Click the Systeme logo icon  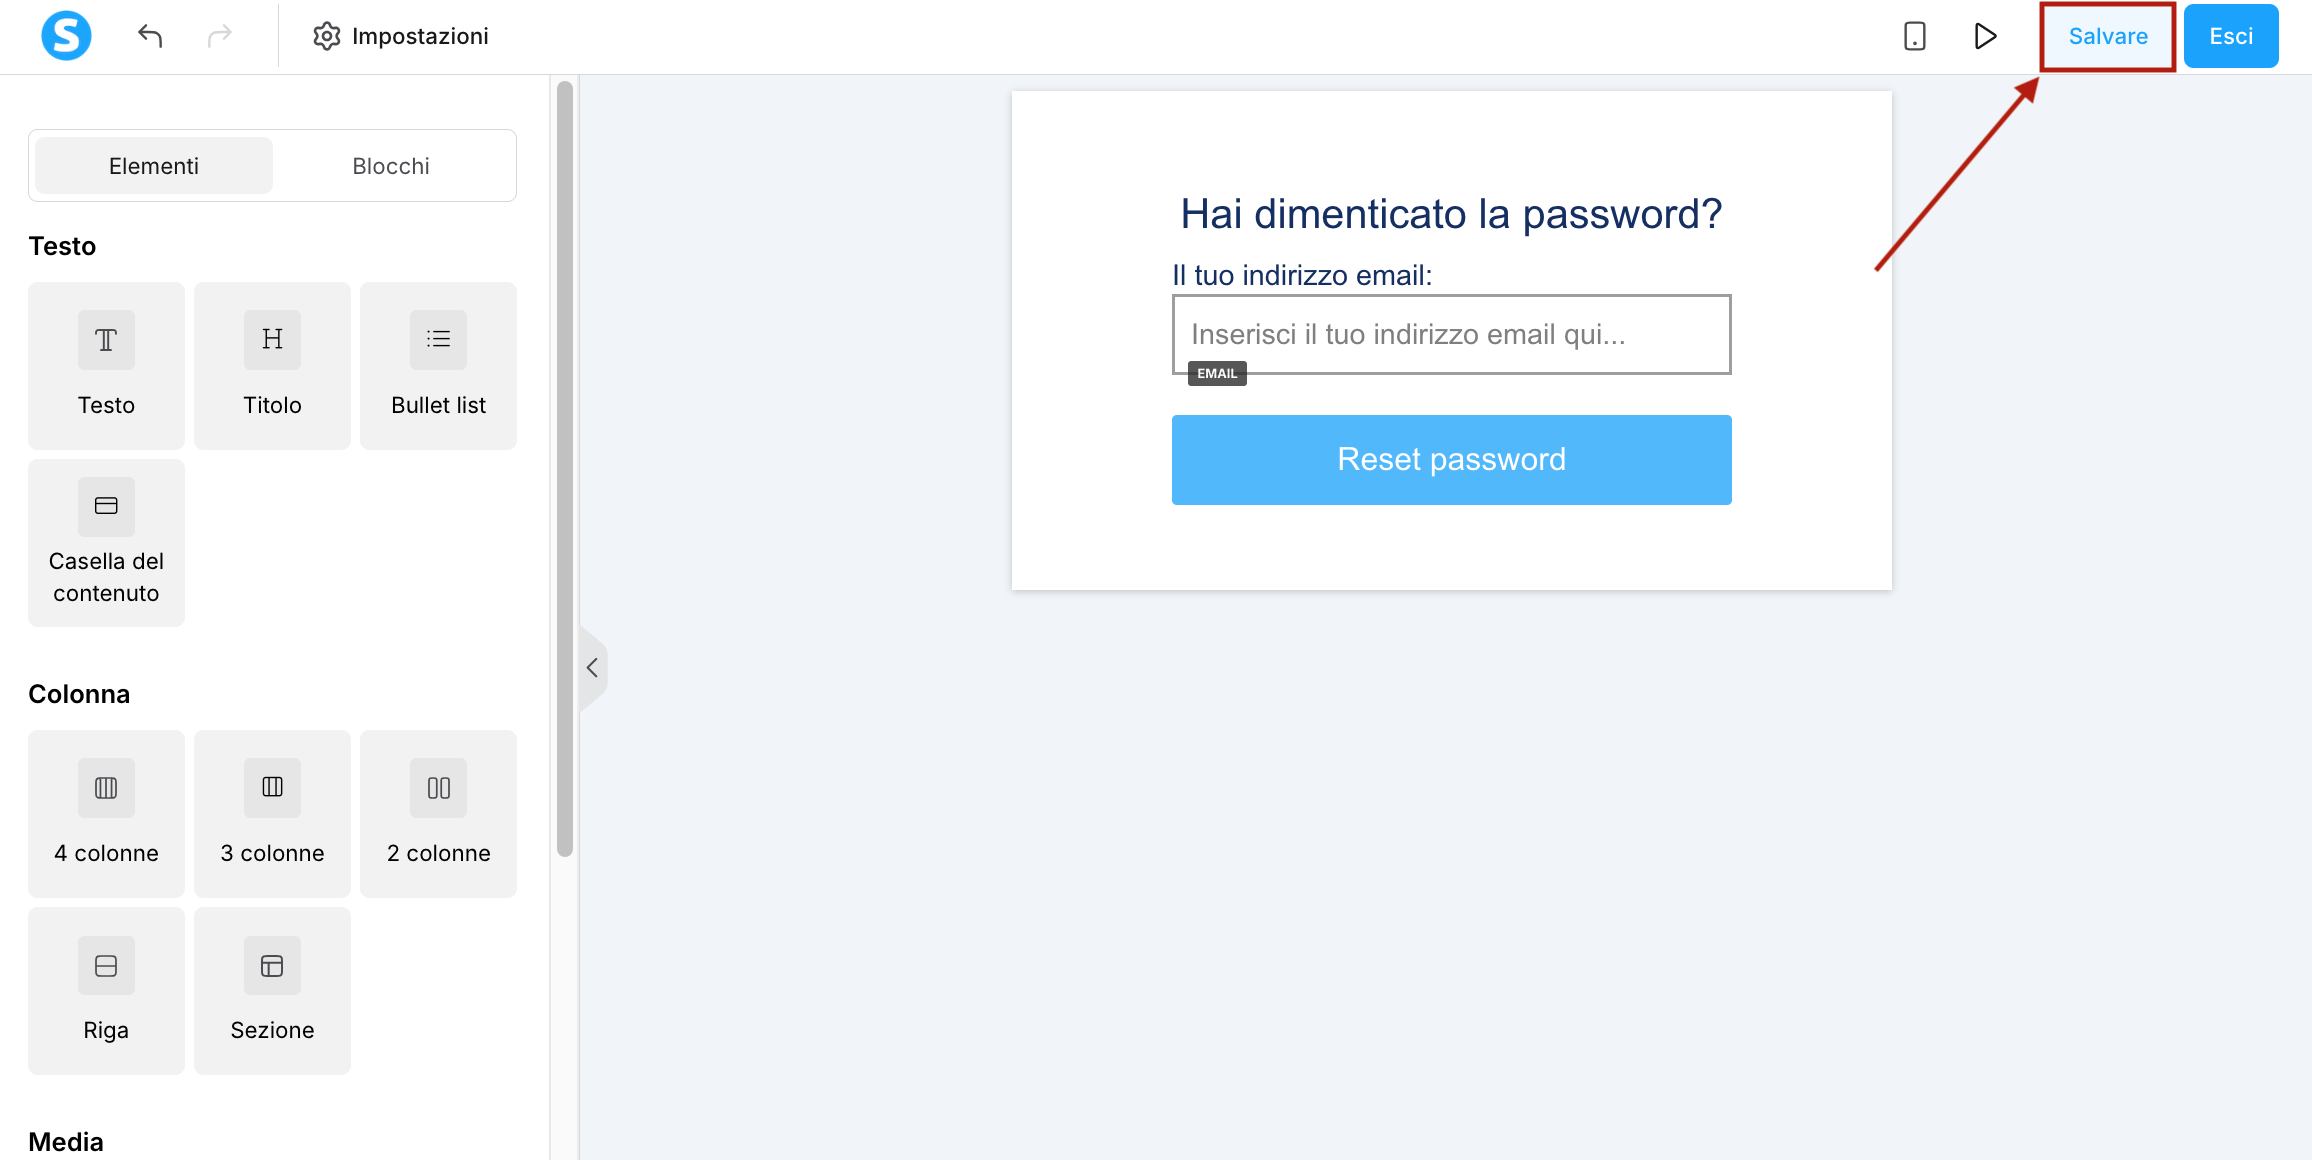(66, 36)
